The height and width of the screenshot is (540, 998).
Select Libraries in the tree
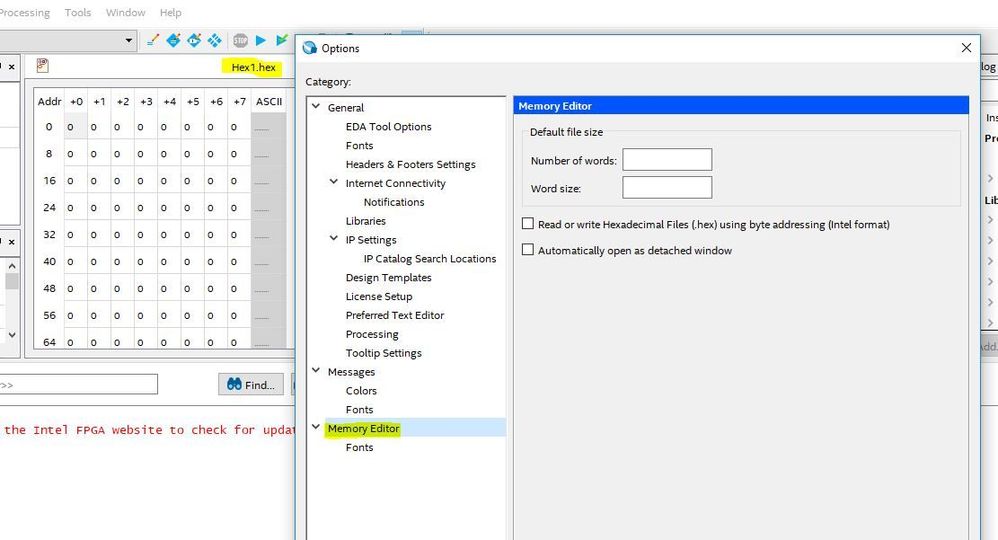click(365, 221)
